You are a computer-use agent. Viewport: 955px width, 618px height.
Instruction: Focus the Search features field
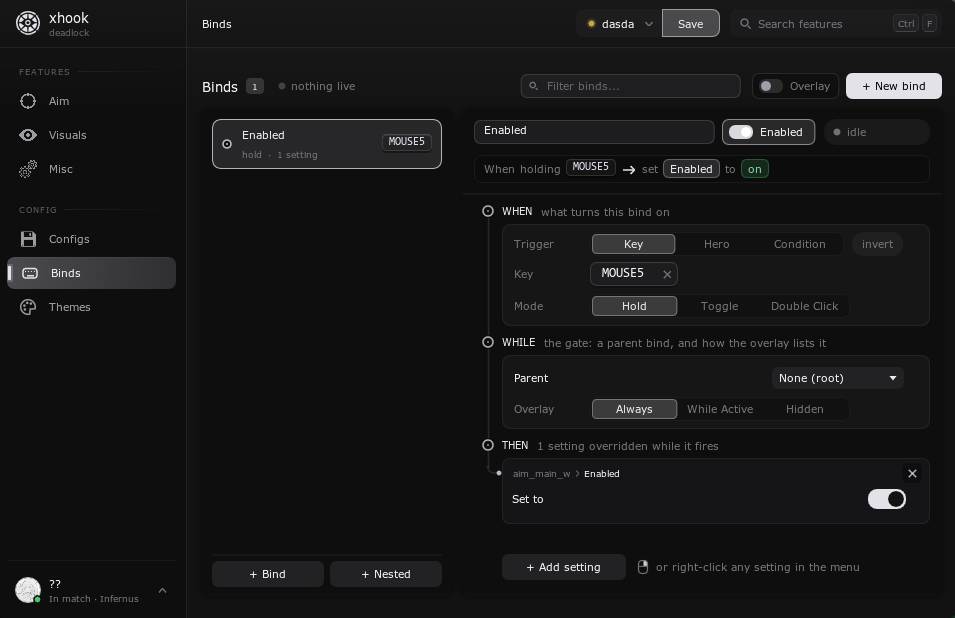(836, 24)
